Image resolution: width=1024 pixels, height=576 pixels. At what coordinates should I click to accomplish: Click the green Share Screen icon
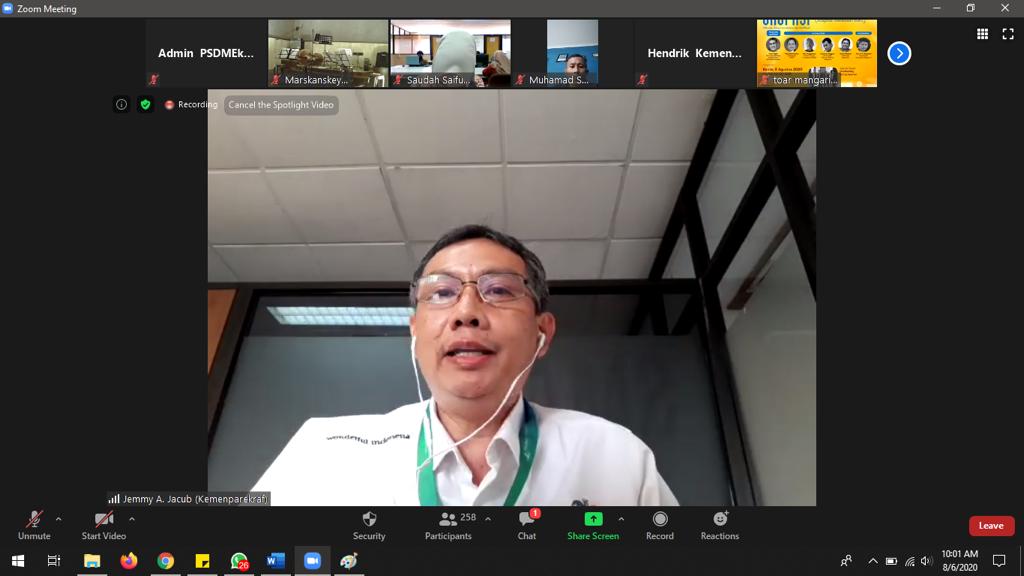[593, 519]
